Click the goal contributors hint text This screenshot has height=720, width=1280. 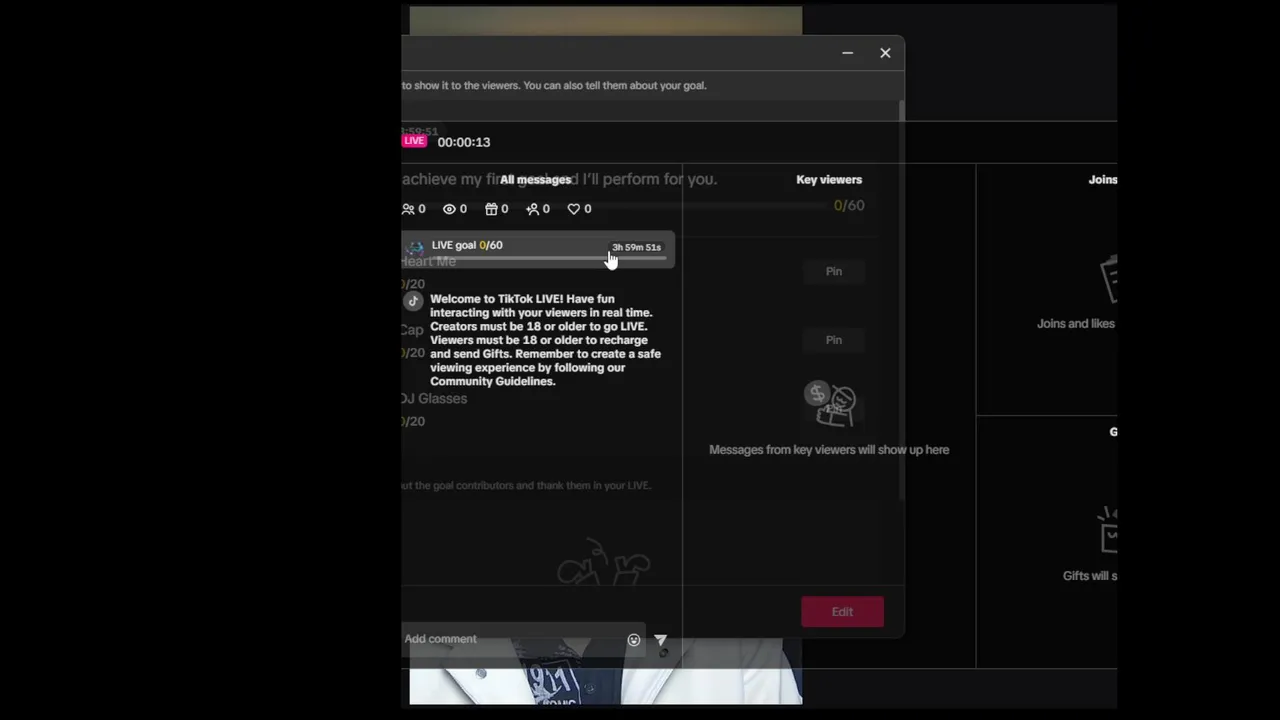tap(526, 486)
